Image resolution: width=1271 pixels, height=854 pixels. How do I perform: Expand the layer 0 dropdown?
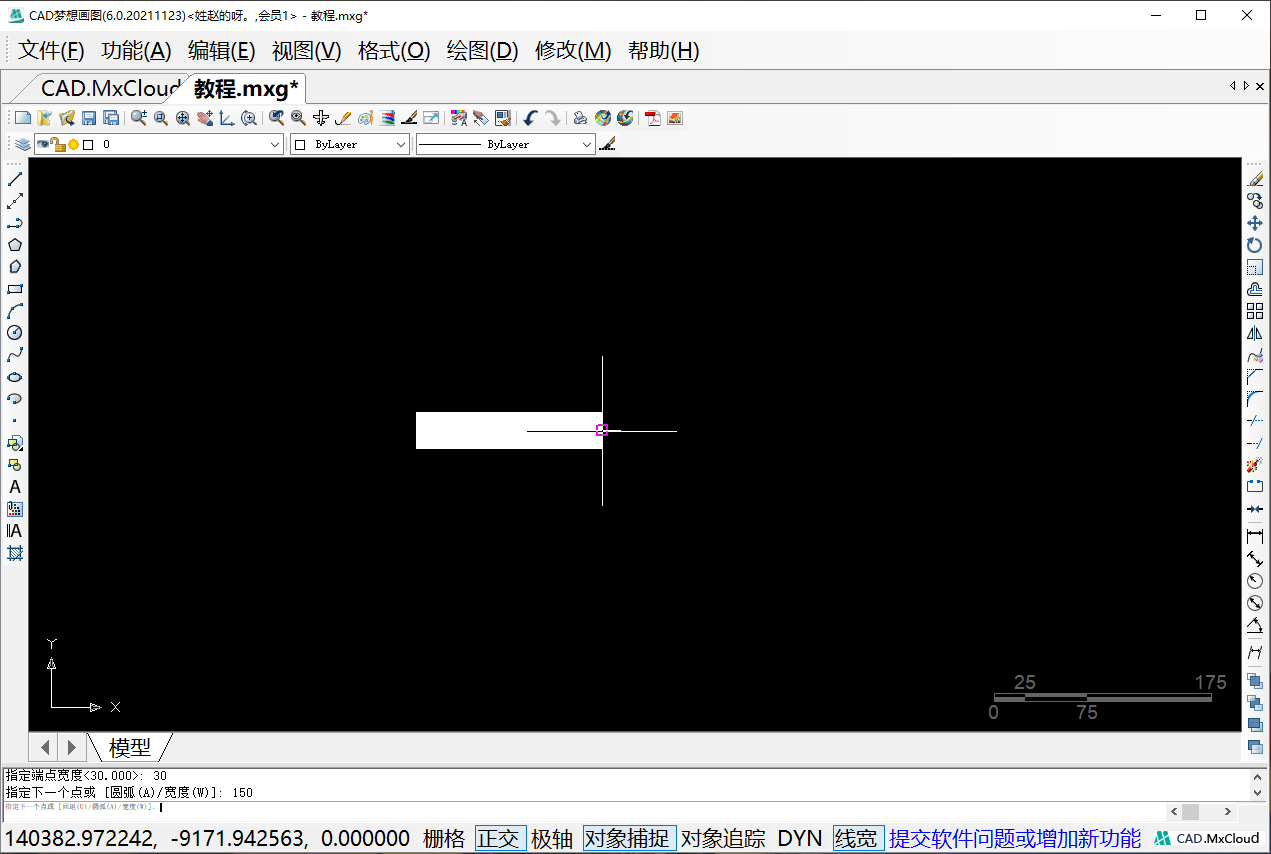(x=276, y=144)
